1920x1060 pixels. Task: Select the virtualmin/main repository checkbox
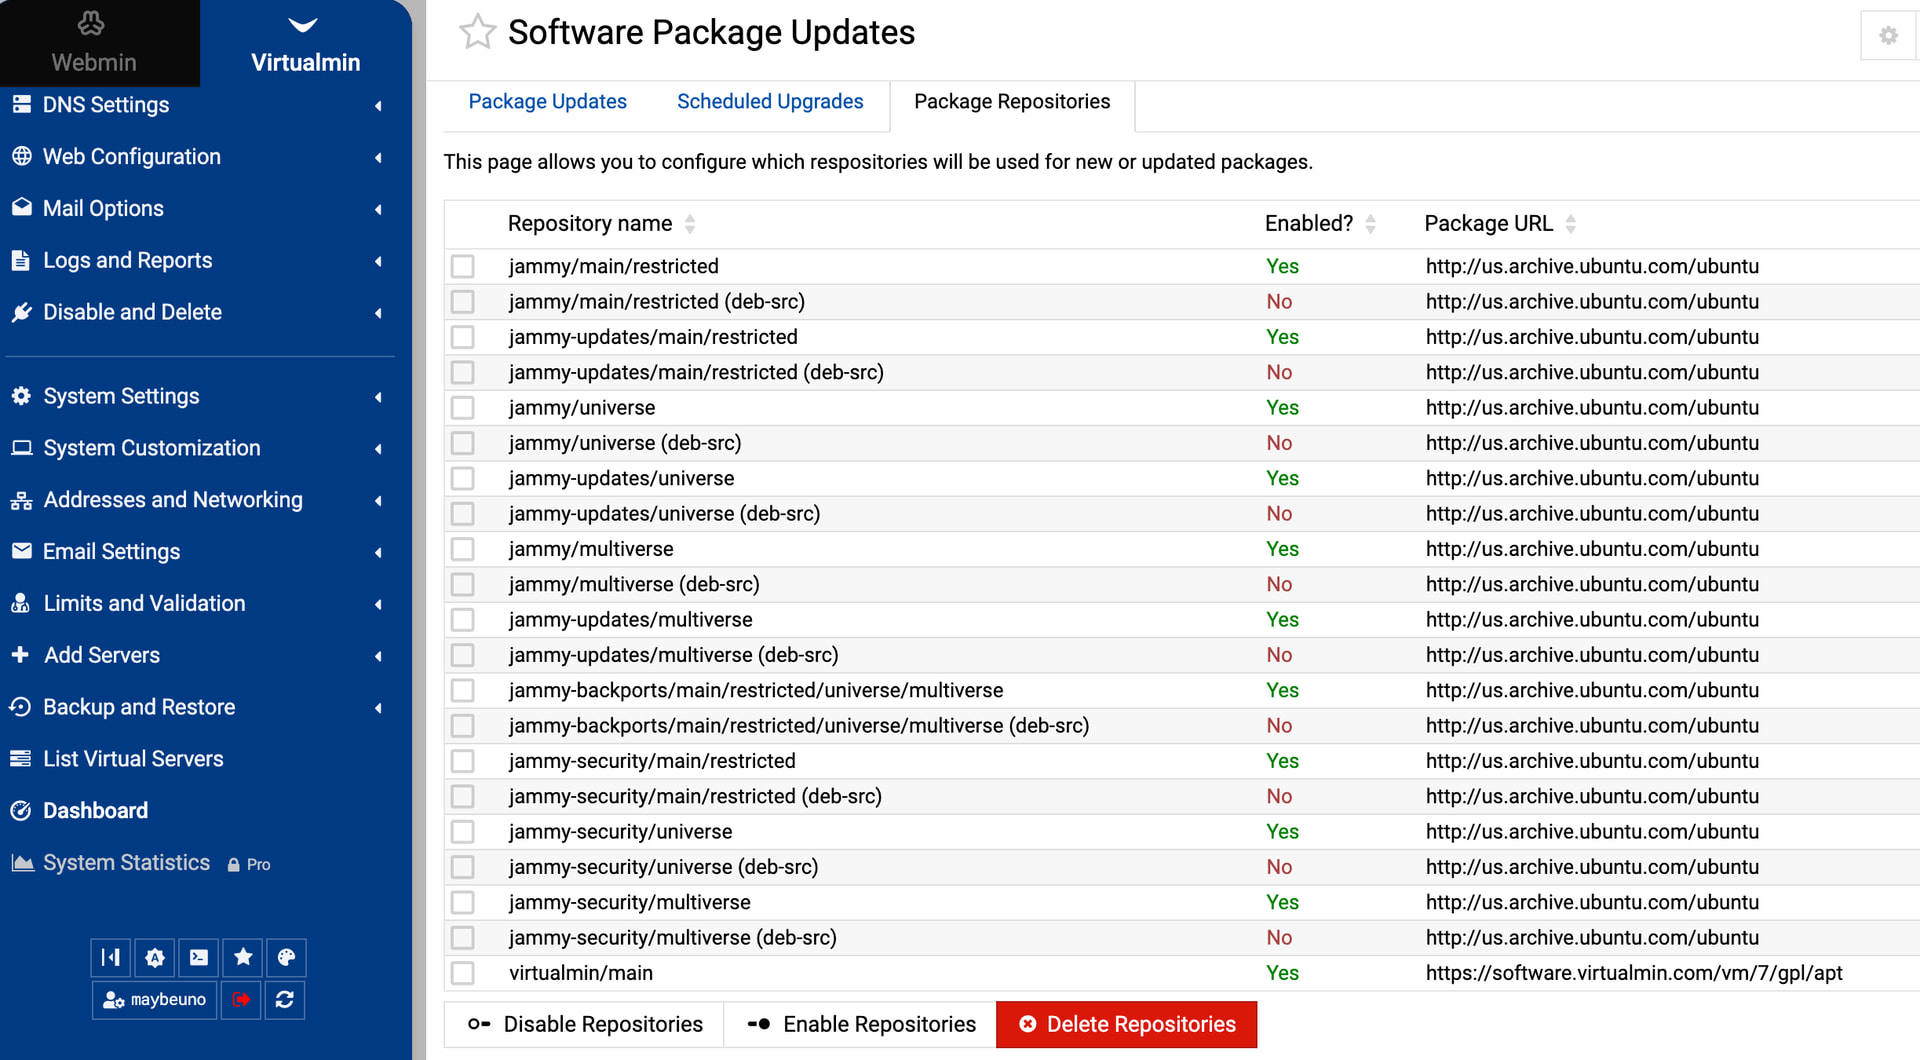pyautogui.click(x=462, y=973)
